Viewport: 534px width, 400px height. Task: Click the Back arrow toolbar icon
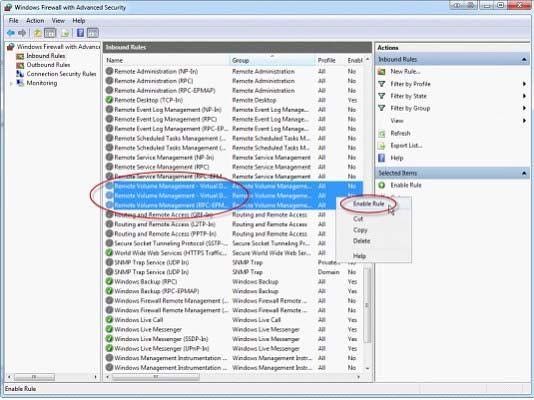coord(11,33)
